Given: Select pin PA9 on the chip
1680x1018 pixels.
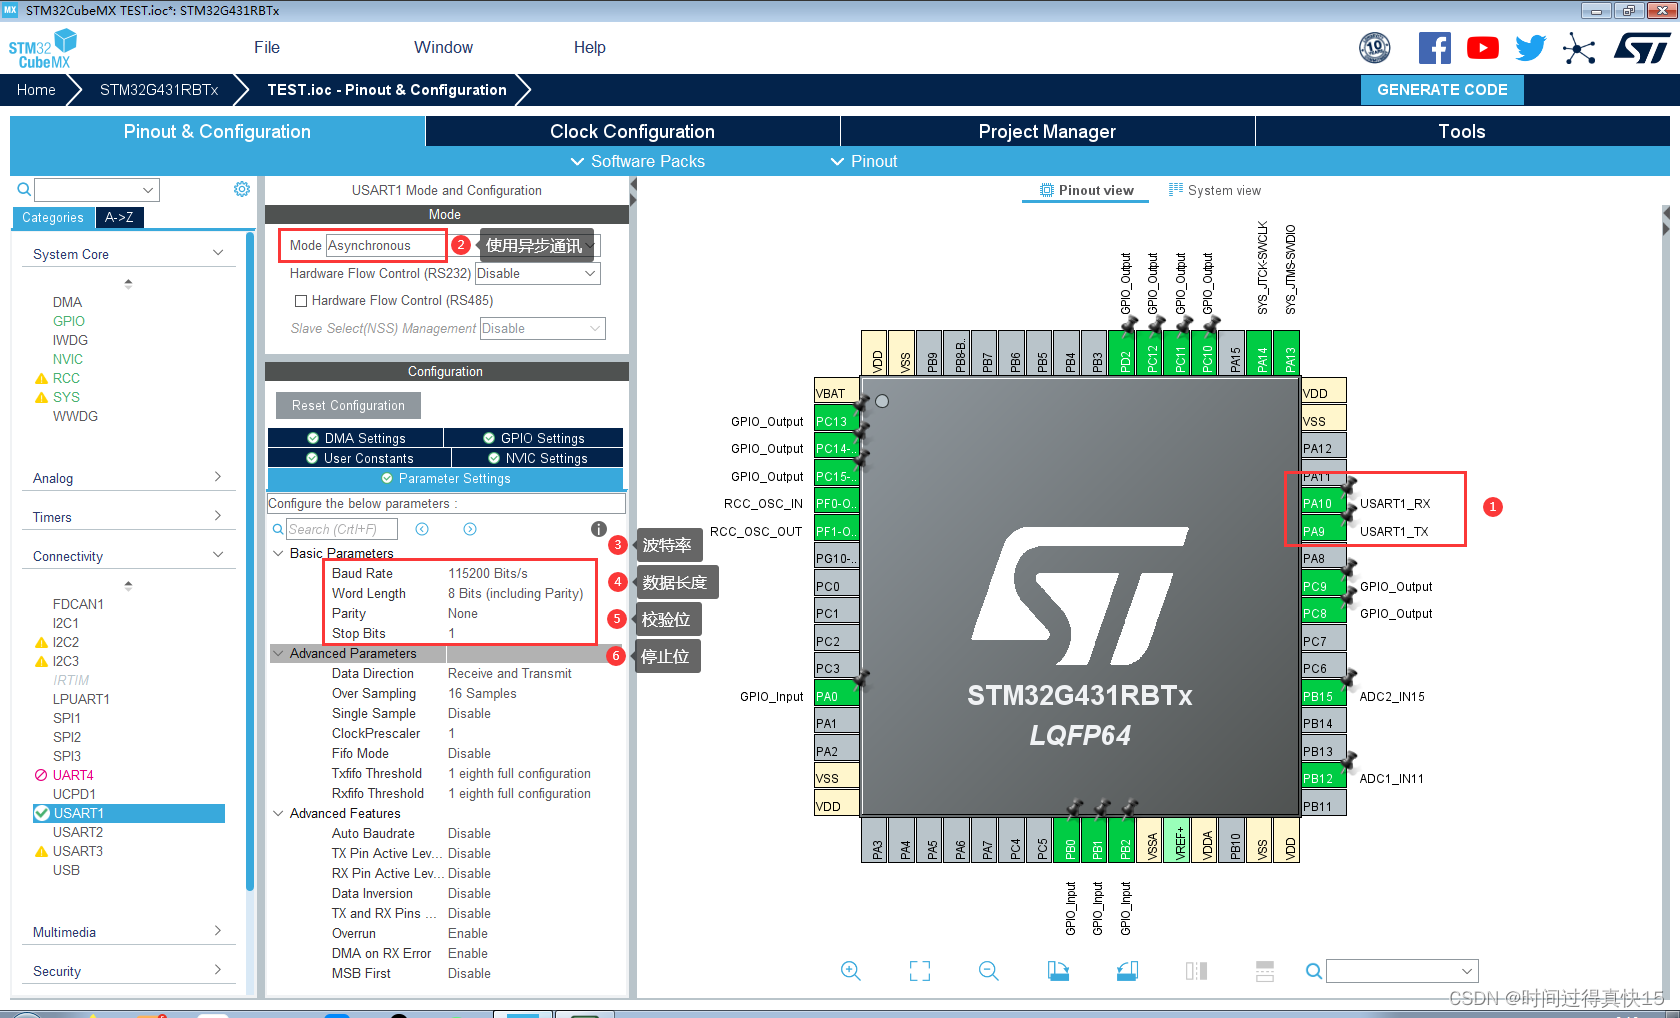Looking at the screenshot, I should 1323,531.
